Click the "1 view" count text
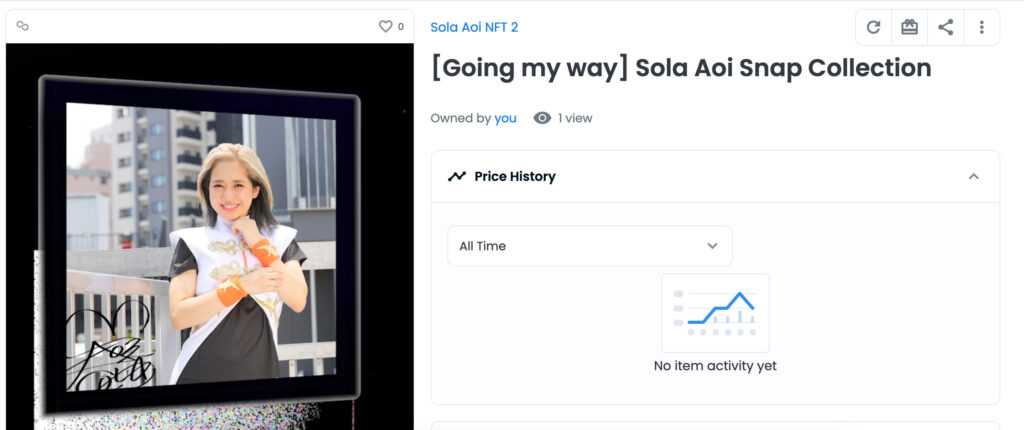The image size is (1024, 430). click(575, 118)
